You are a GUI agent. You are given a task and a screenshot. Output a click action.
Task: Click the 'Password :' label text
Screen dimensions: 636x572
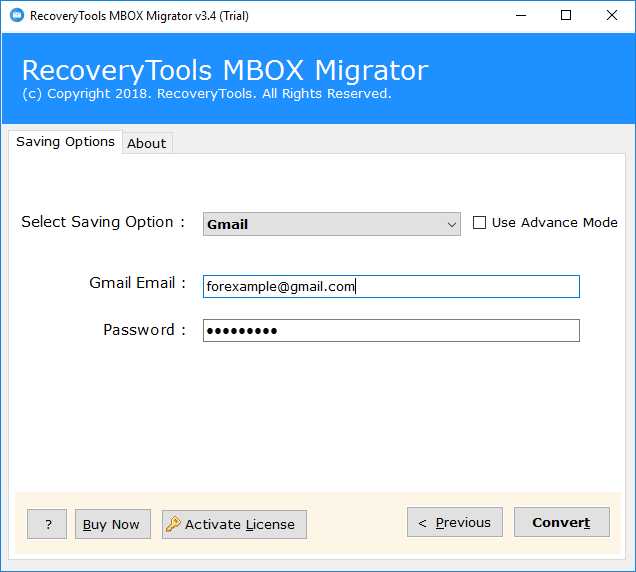[x=144, y=330]
